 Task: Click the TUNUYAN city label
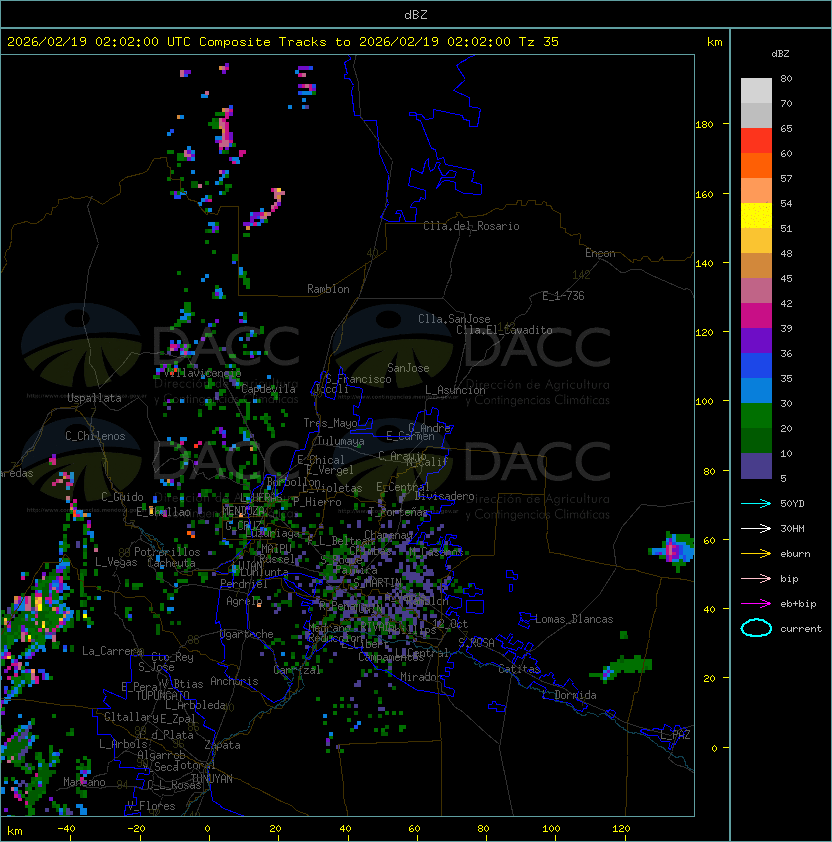click(x=212, y=779)
